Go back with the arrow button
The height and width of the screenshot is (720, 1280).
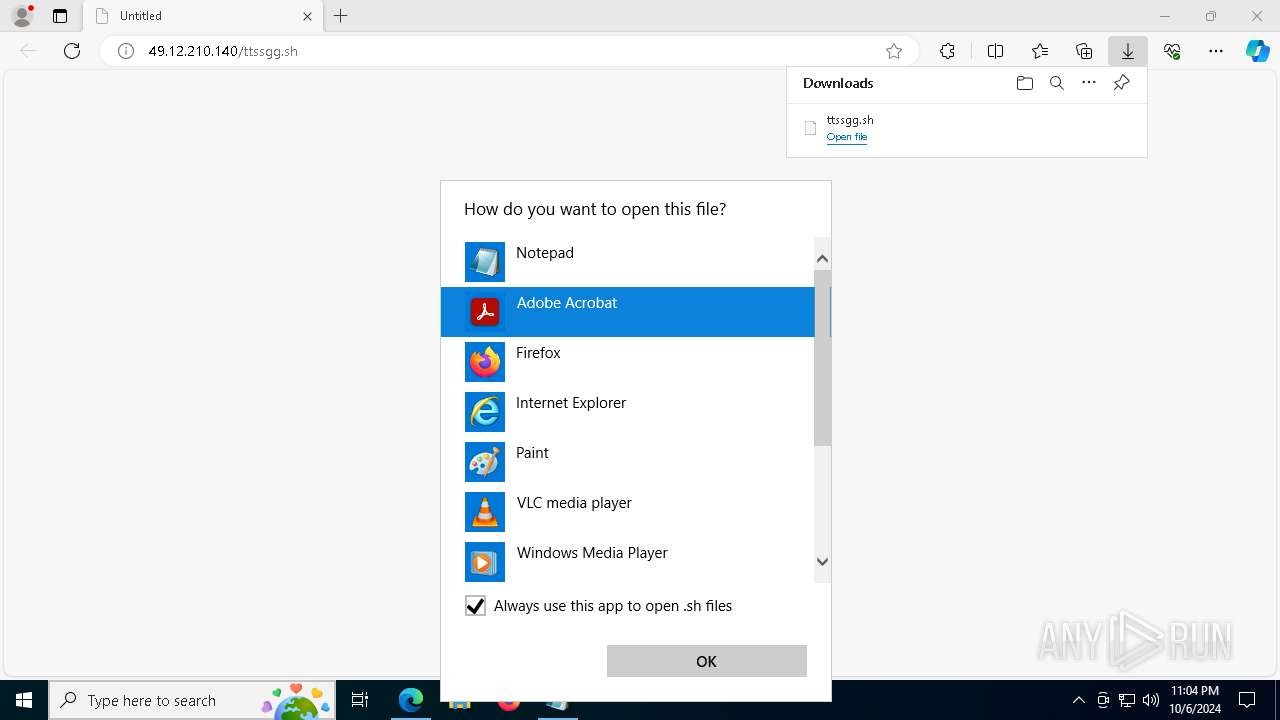(x=28, y=51)
